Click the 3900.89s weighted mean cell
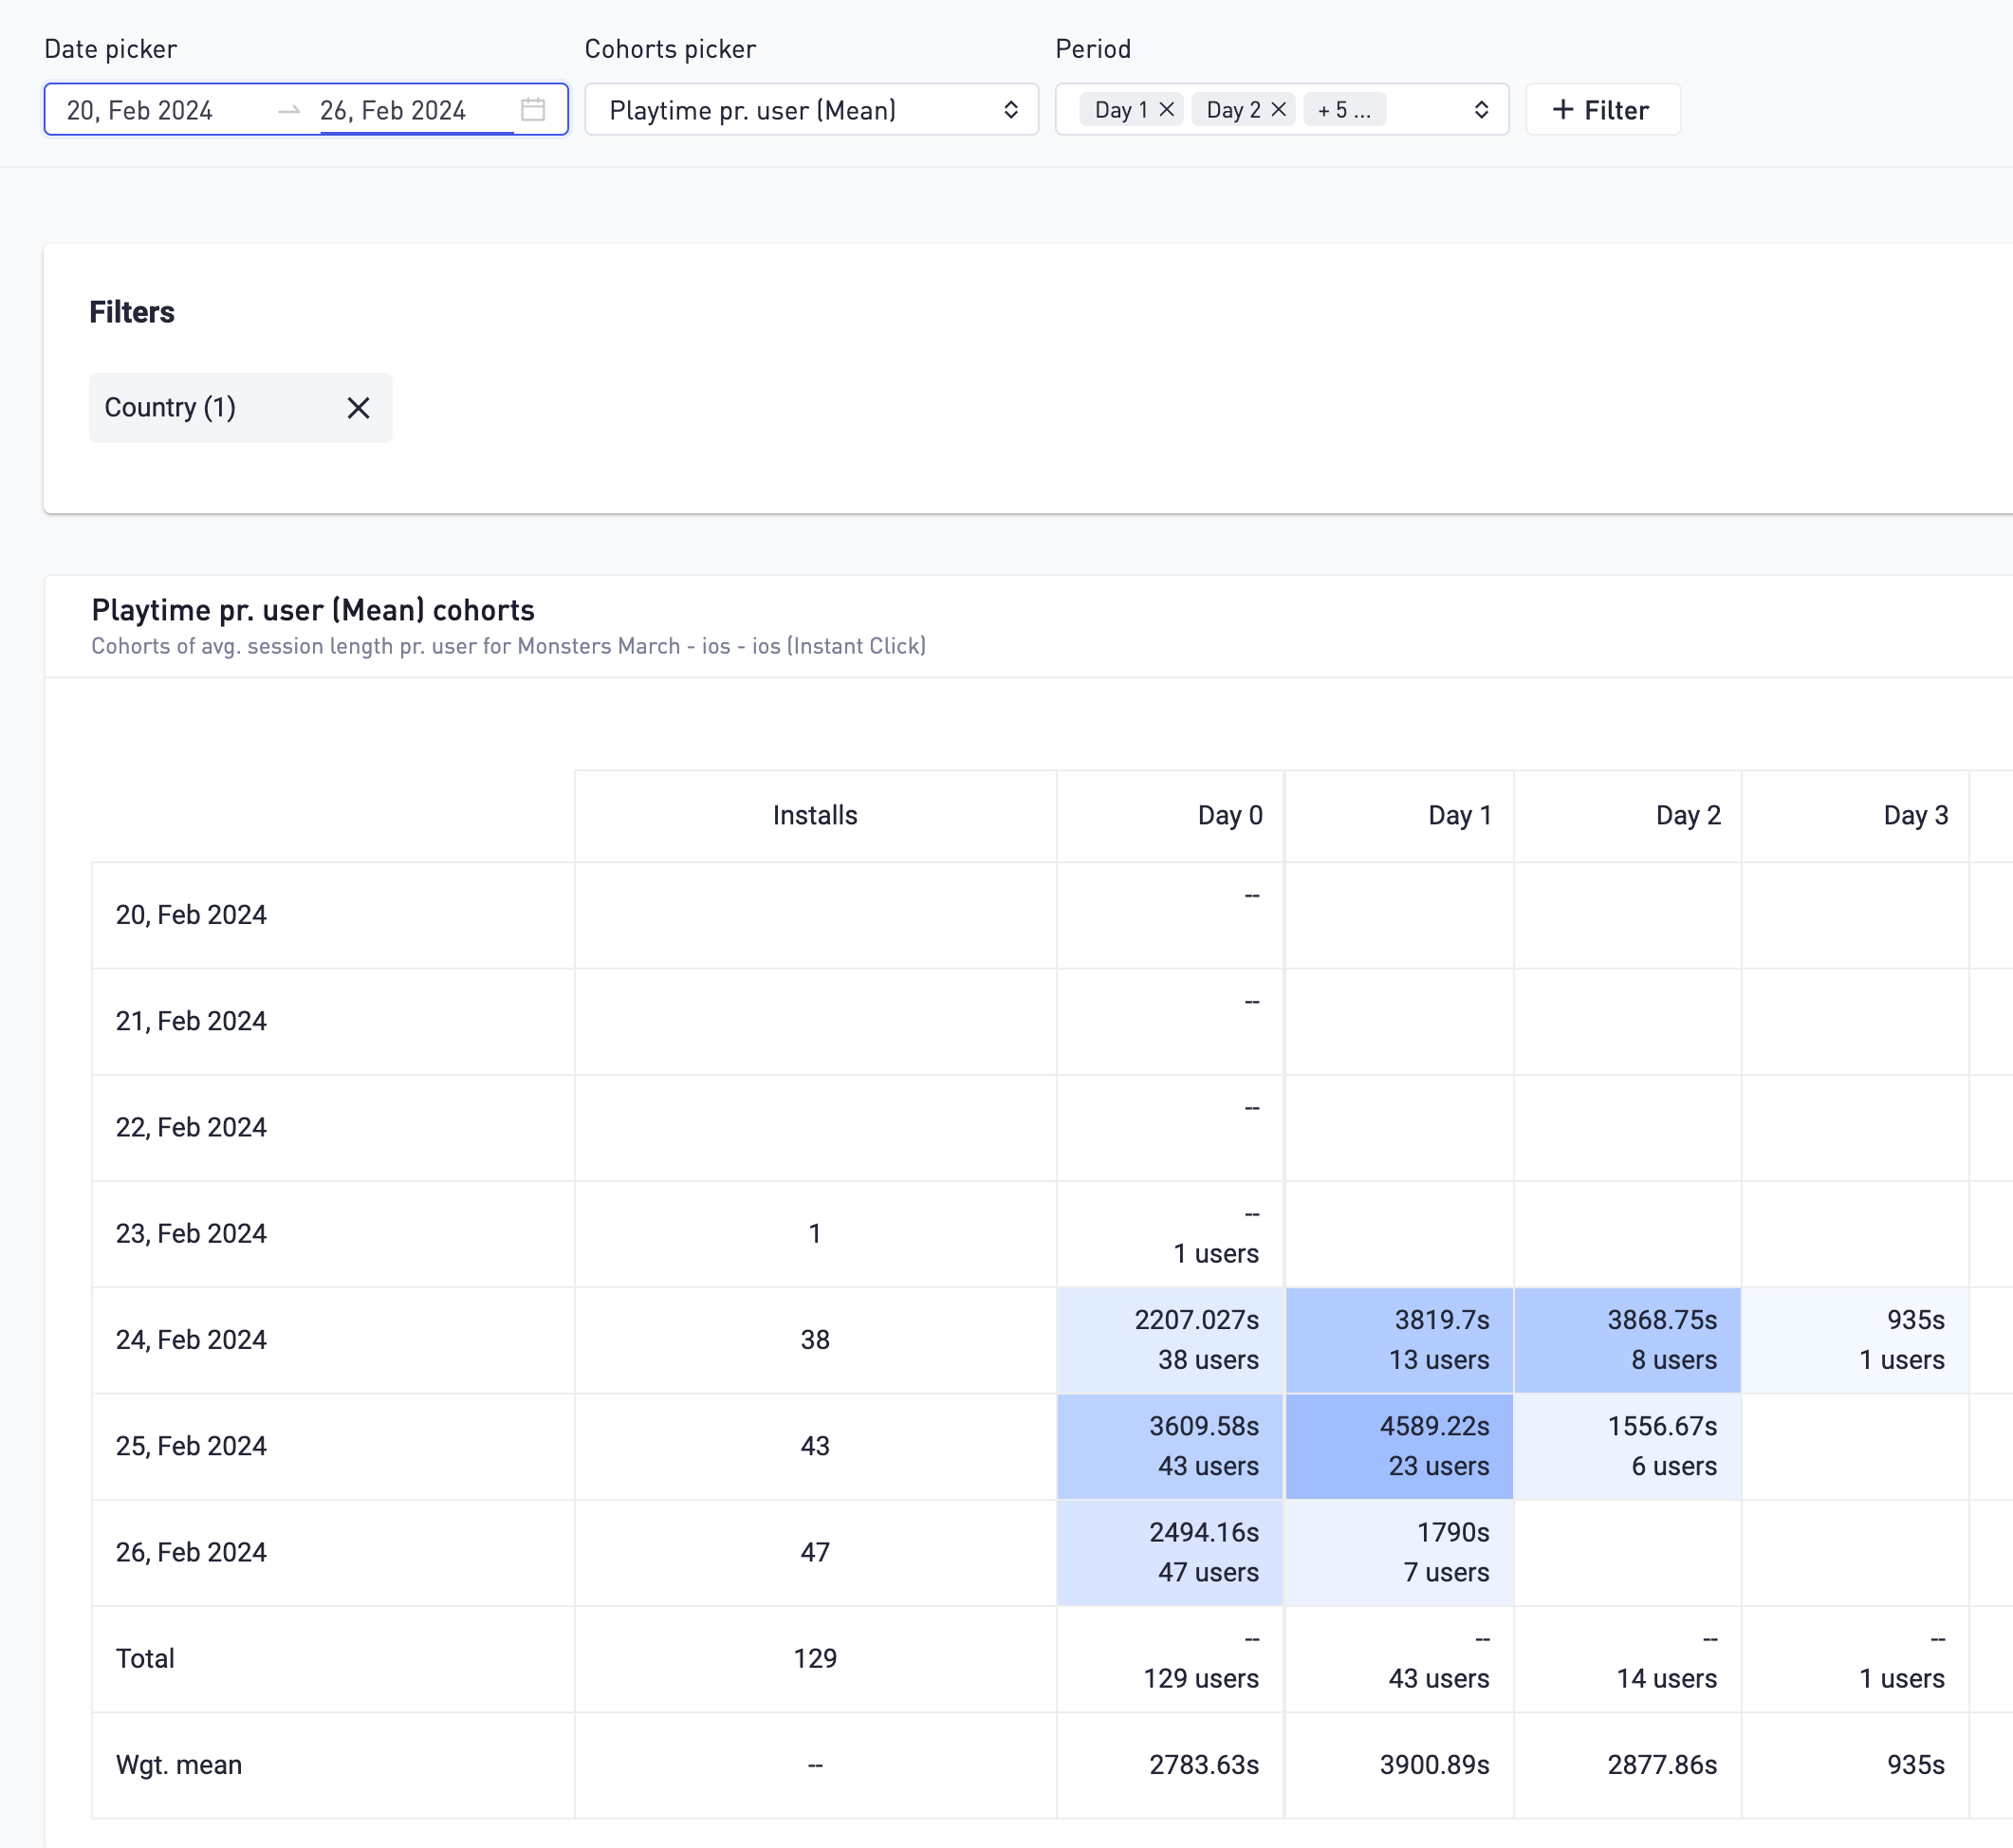Image resolution: width=2013 pixels, height=1848 pixels. pyautogui.click(x=1399, y=1764)
